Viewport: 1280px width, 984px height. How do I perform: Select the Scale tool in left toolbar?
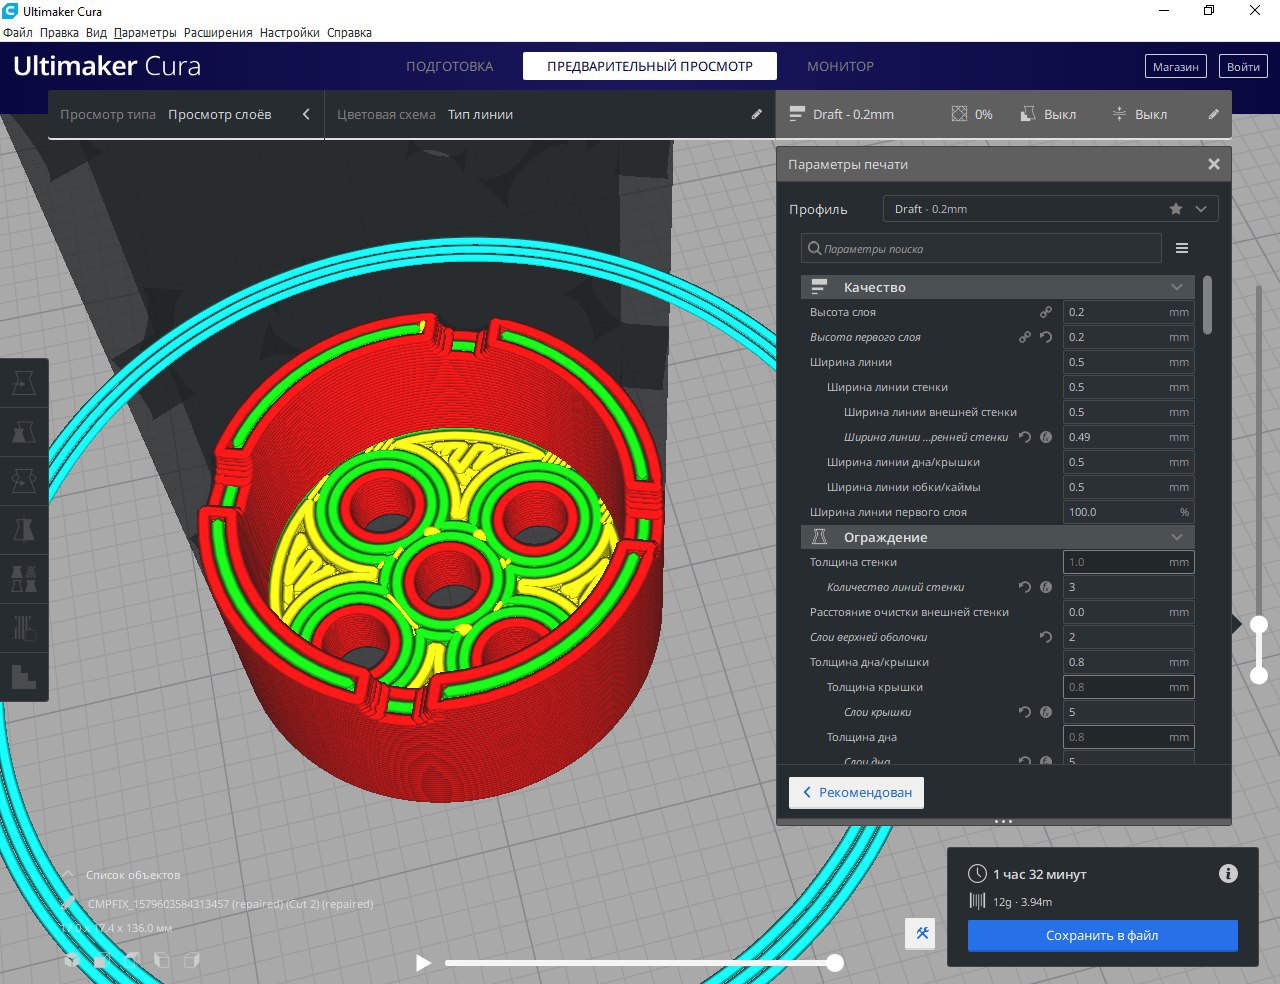pyautogui.click(x=24, y=432)
